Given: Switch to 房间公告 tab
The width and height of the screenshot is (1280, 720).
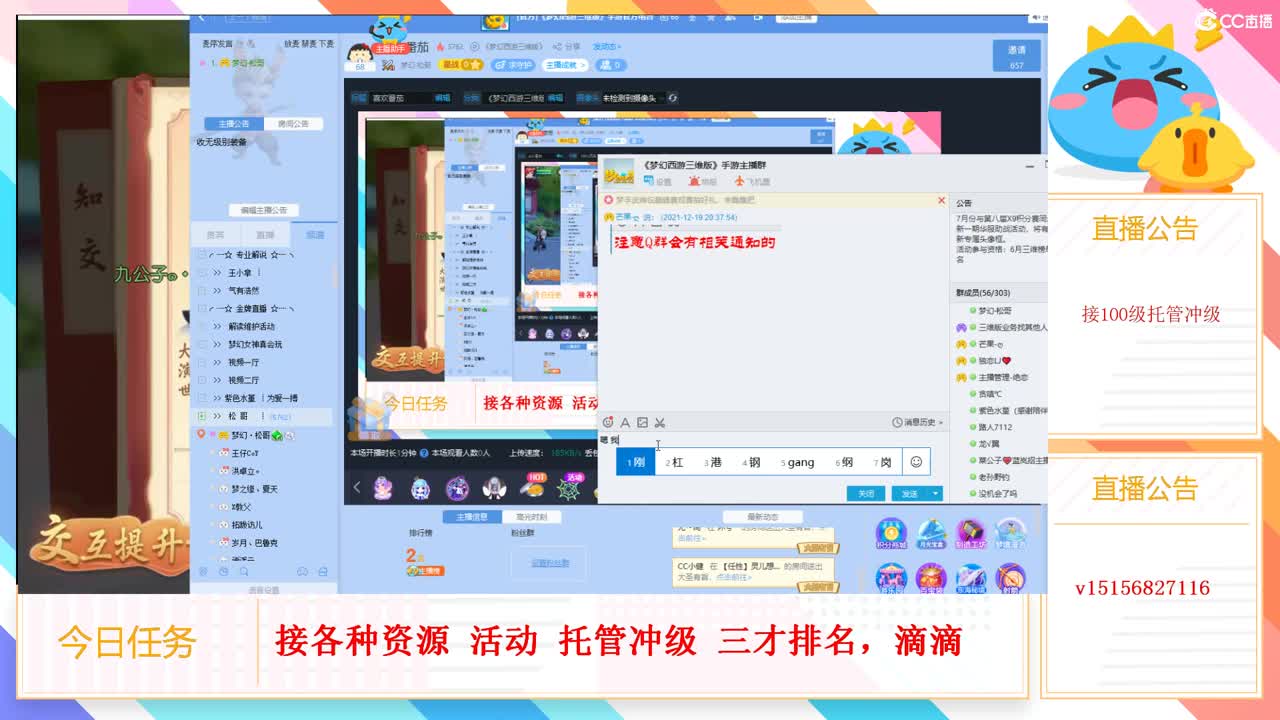Looking at the screenshot, I should click(293, 124).
